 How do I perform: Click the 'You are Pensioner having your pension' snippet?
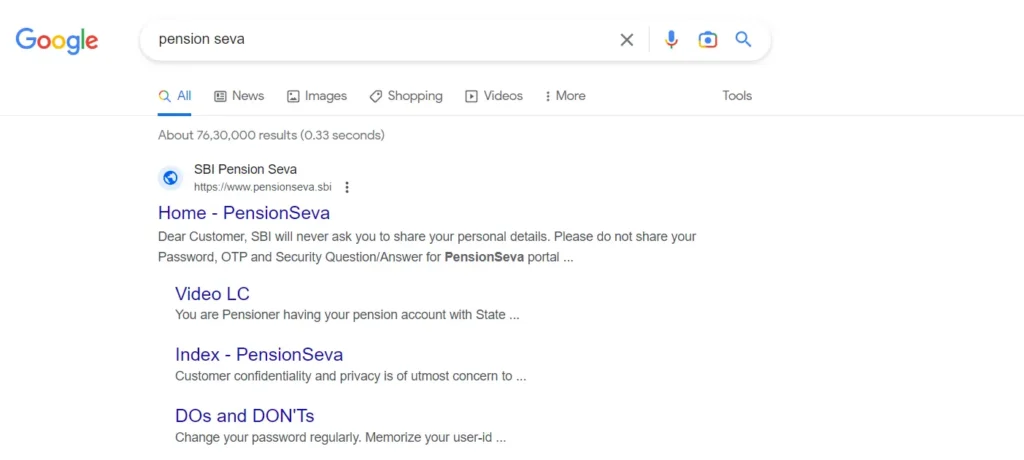(x=347, y=315)
